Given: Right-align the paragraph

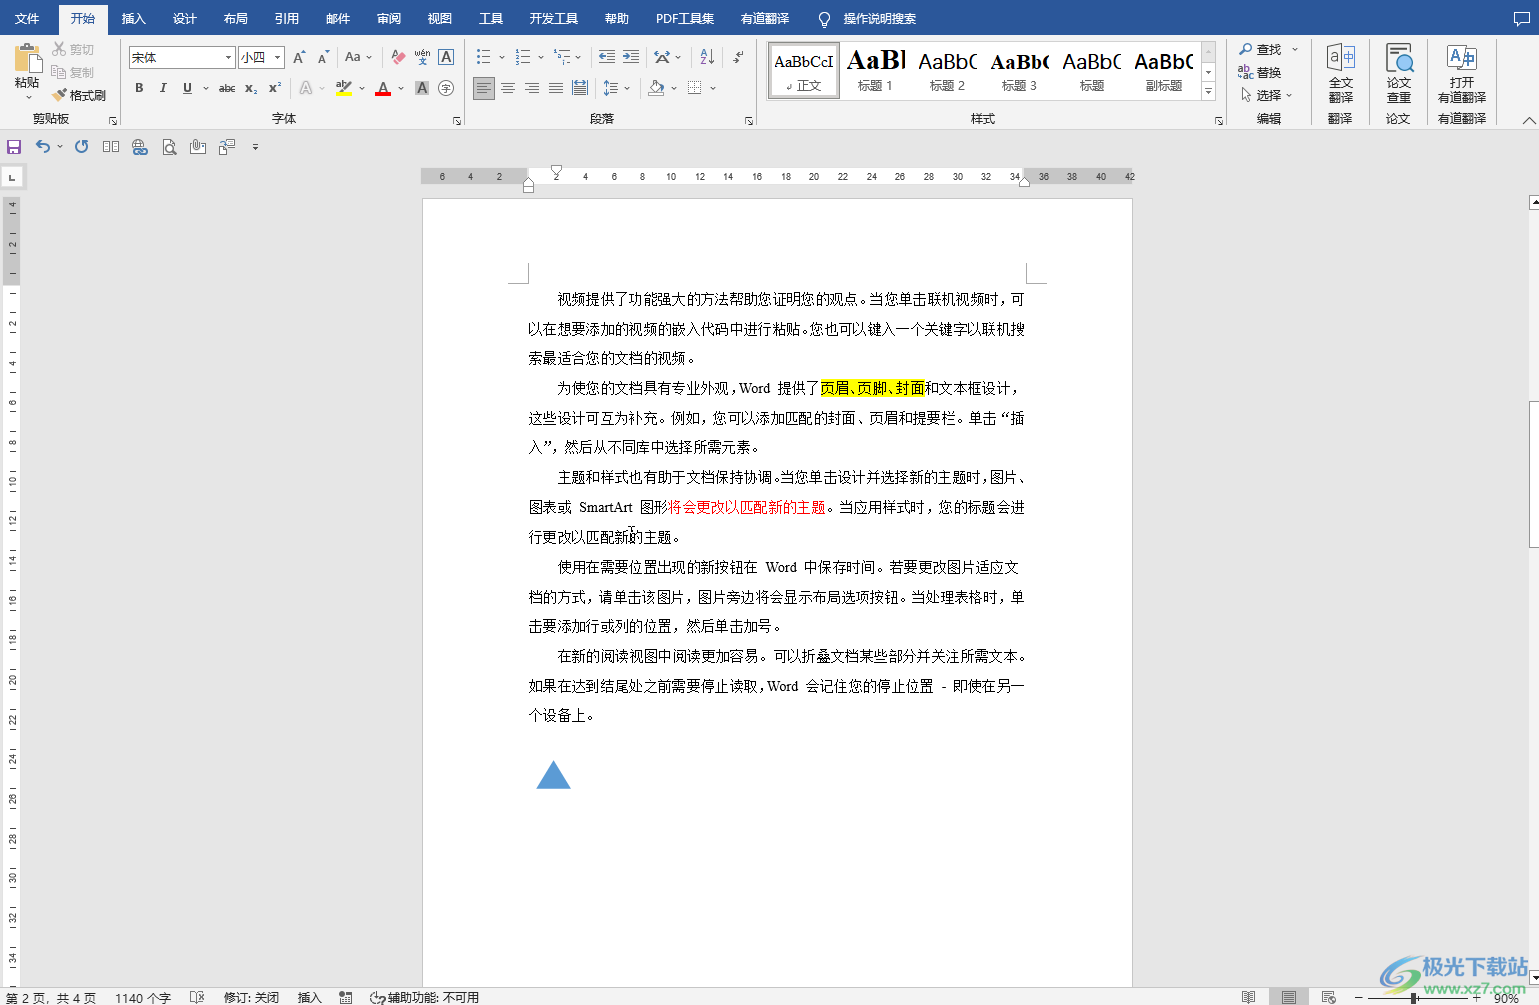Looking at the screenshot, I should coord(532,88).
